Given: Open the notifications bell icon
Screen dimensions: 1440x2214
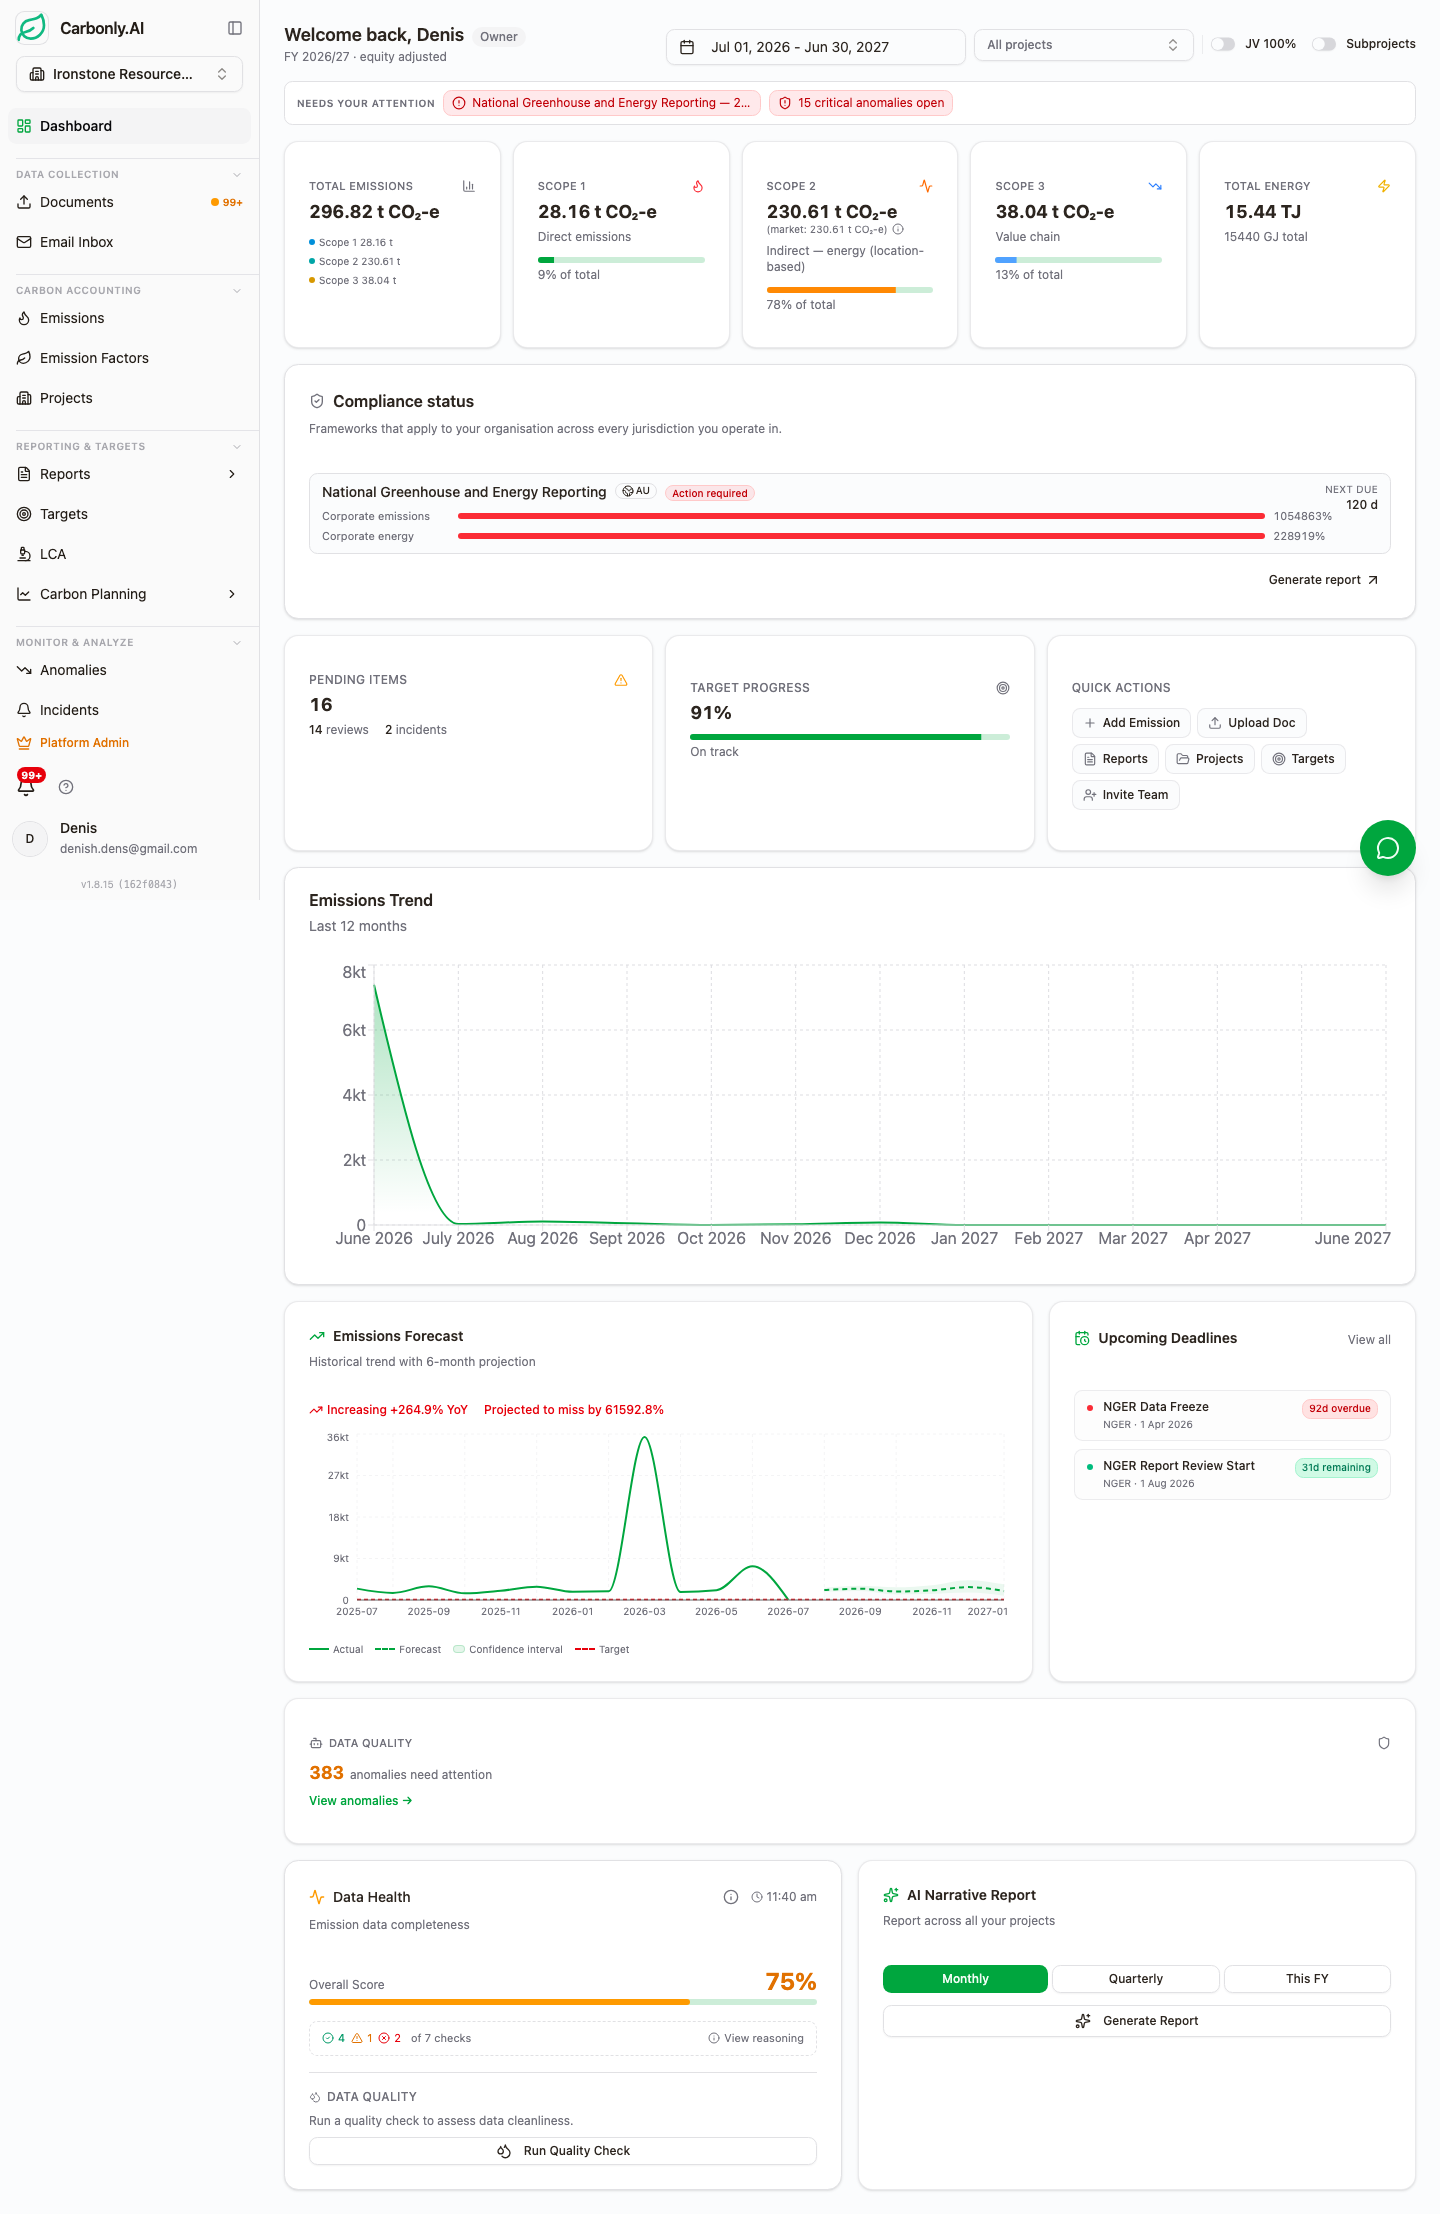Looking at the screenshot, I should point(27,786).
